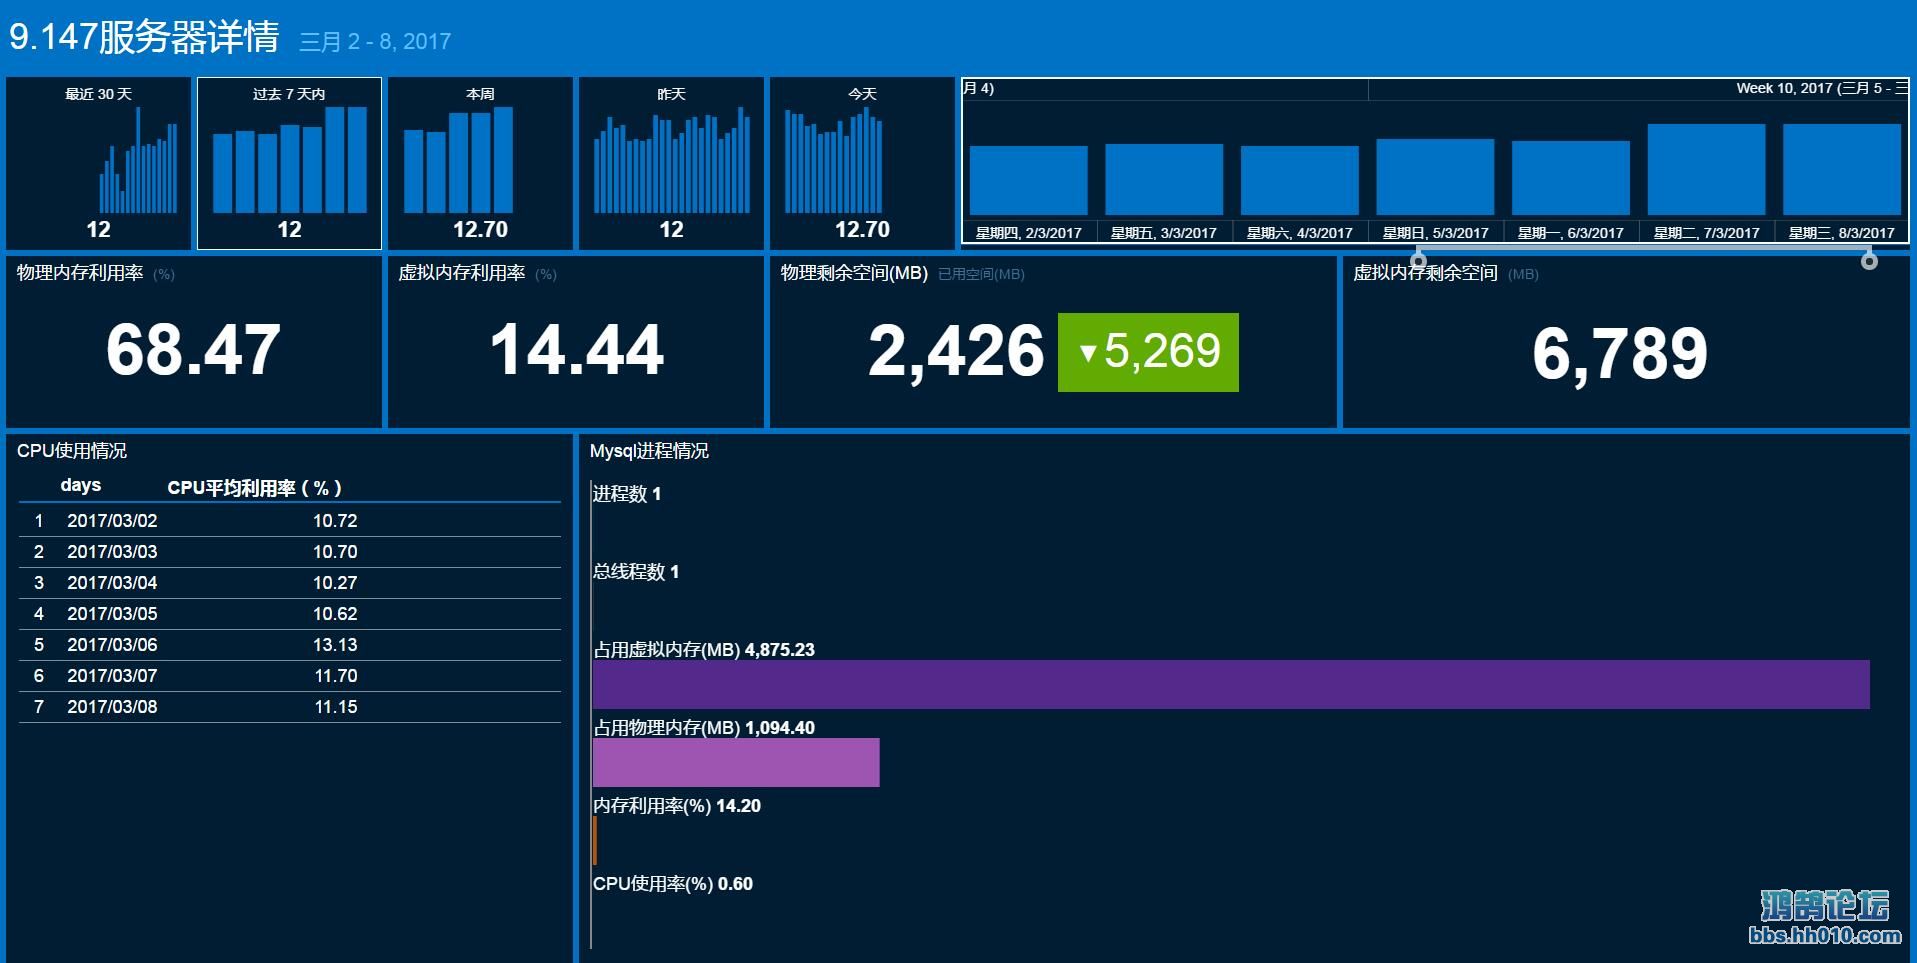Click the 13.13 CPU value cell
Viewport: 1917px width, 963px height.
tap(335, 645)
